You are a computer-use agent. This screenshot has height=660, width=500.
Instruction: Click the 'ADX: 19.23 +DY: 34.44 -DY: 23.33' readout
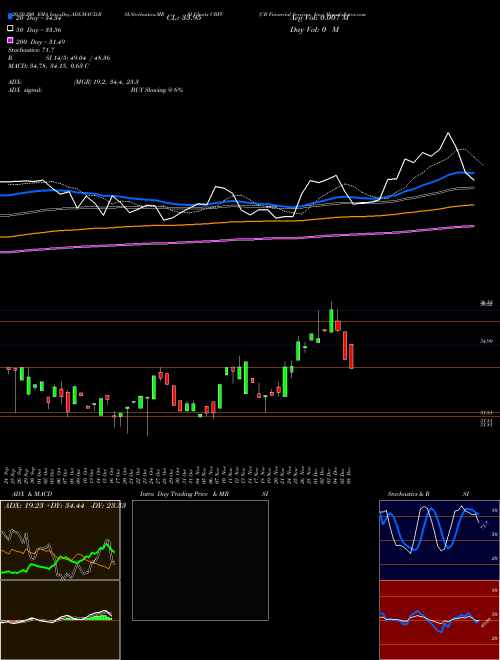(x=65, y=506)
